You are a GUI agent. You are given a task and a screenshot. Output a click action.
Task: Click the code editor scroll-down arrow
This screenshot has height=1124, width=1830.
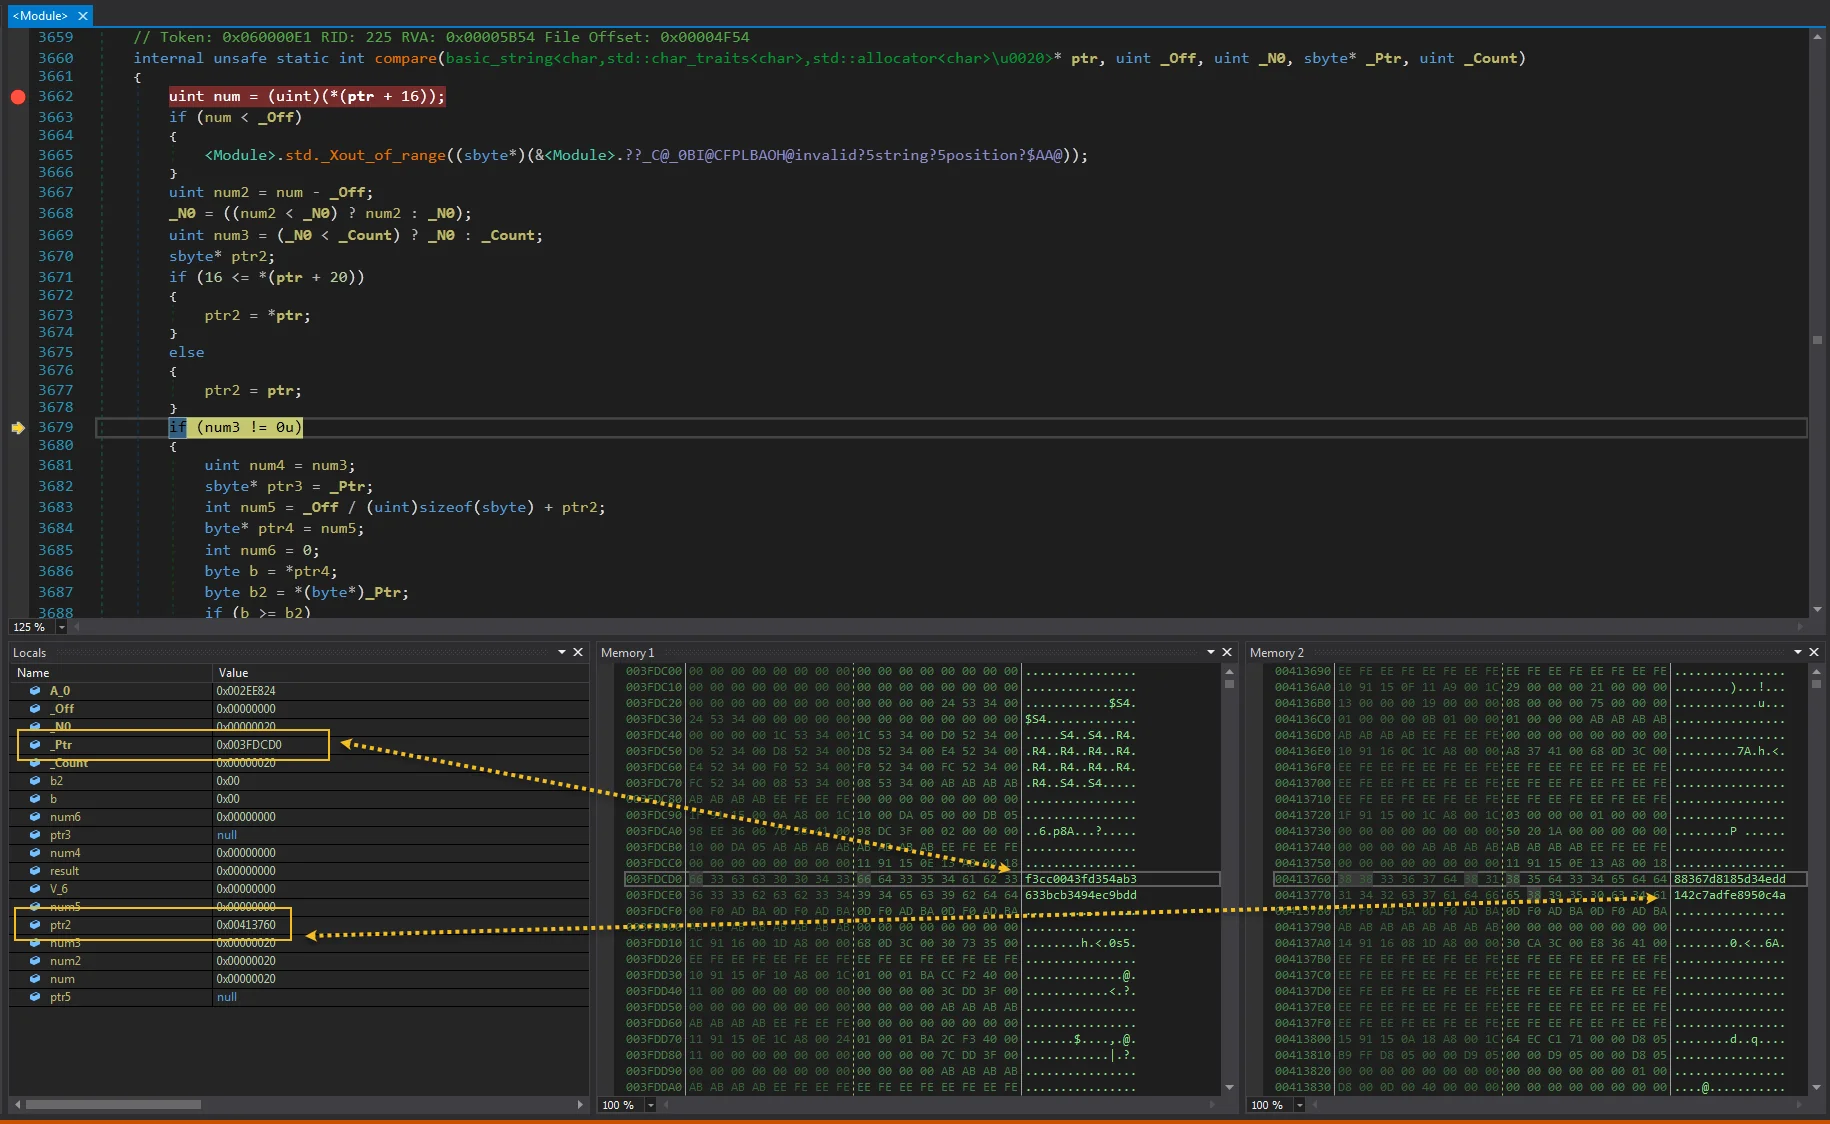(x=1817, y=609)
